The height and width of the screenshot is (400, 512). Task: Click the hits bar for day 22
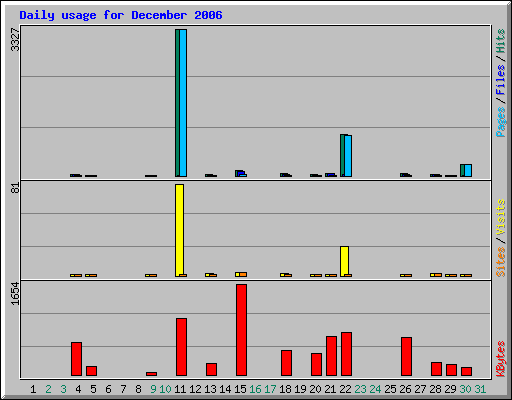[342, 155]
